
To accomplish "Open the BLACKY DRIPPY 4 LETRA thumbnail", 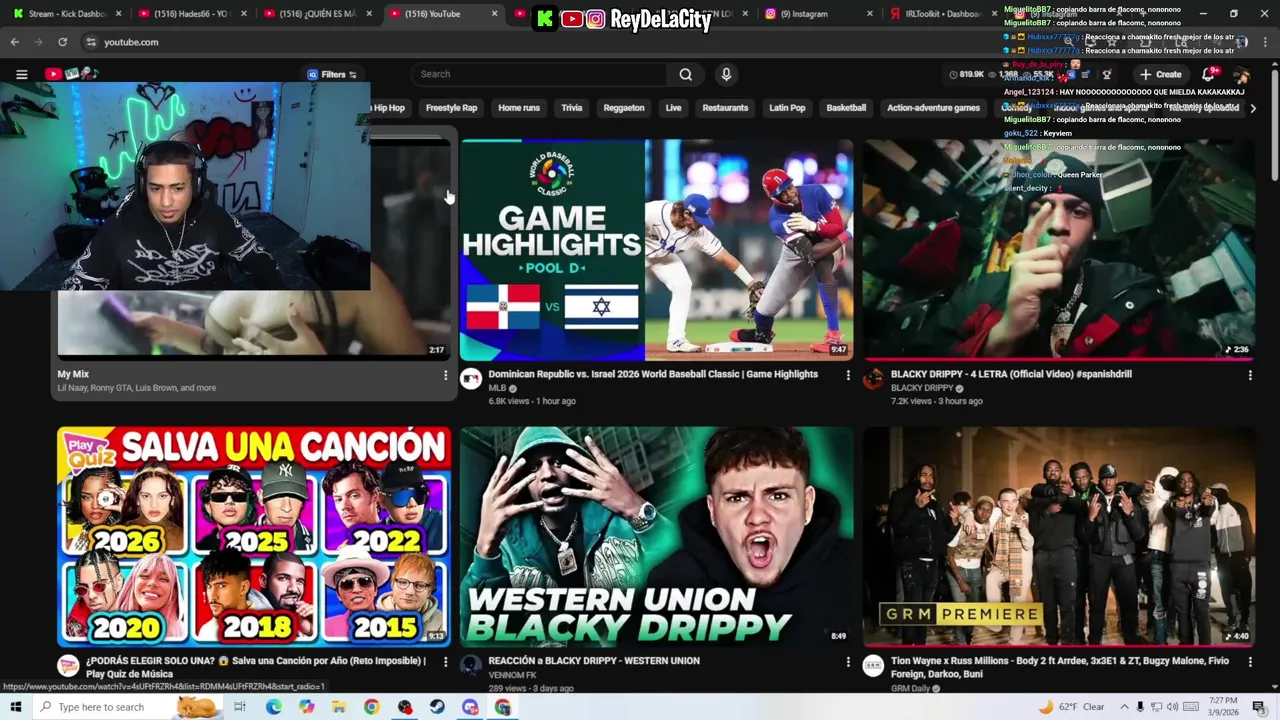I will pyautogui.click(x=1059, y=249).
